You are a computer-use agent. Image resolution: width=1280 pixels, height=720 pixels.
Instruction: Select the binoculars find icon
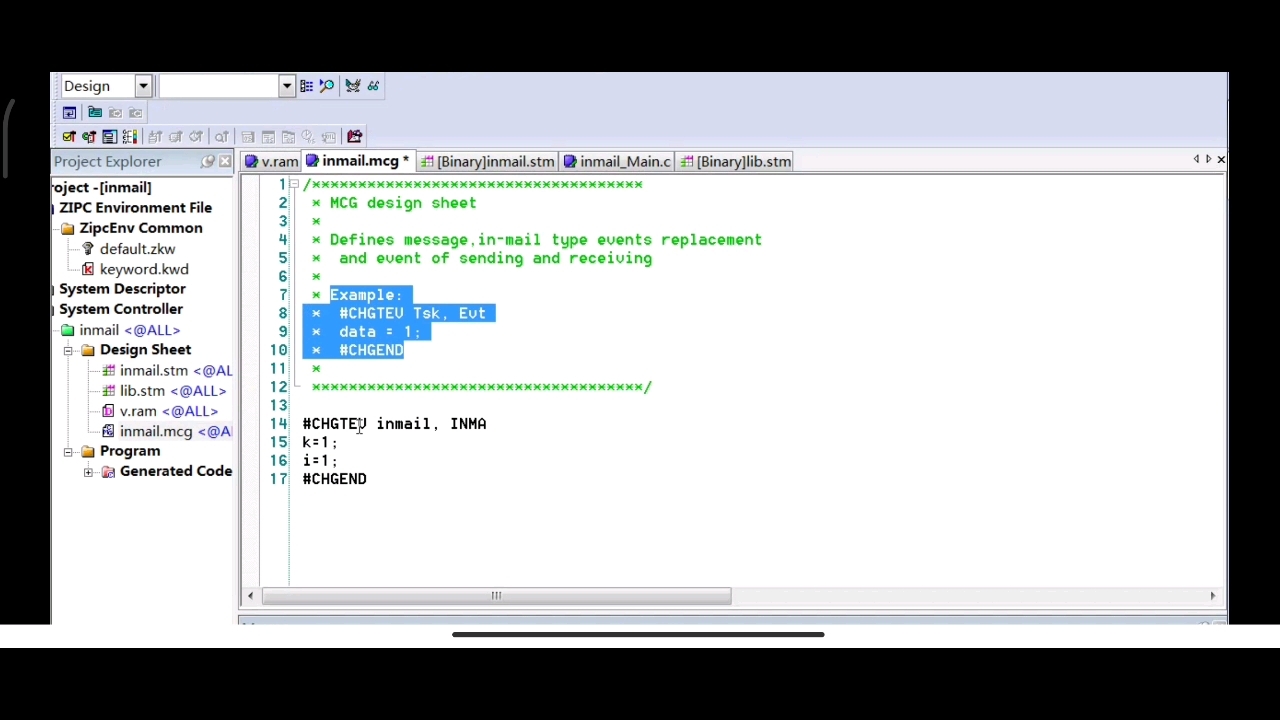point(374,86)
